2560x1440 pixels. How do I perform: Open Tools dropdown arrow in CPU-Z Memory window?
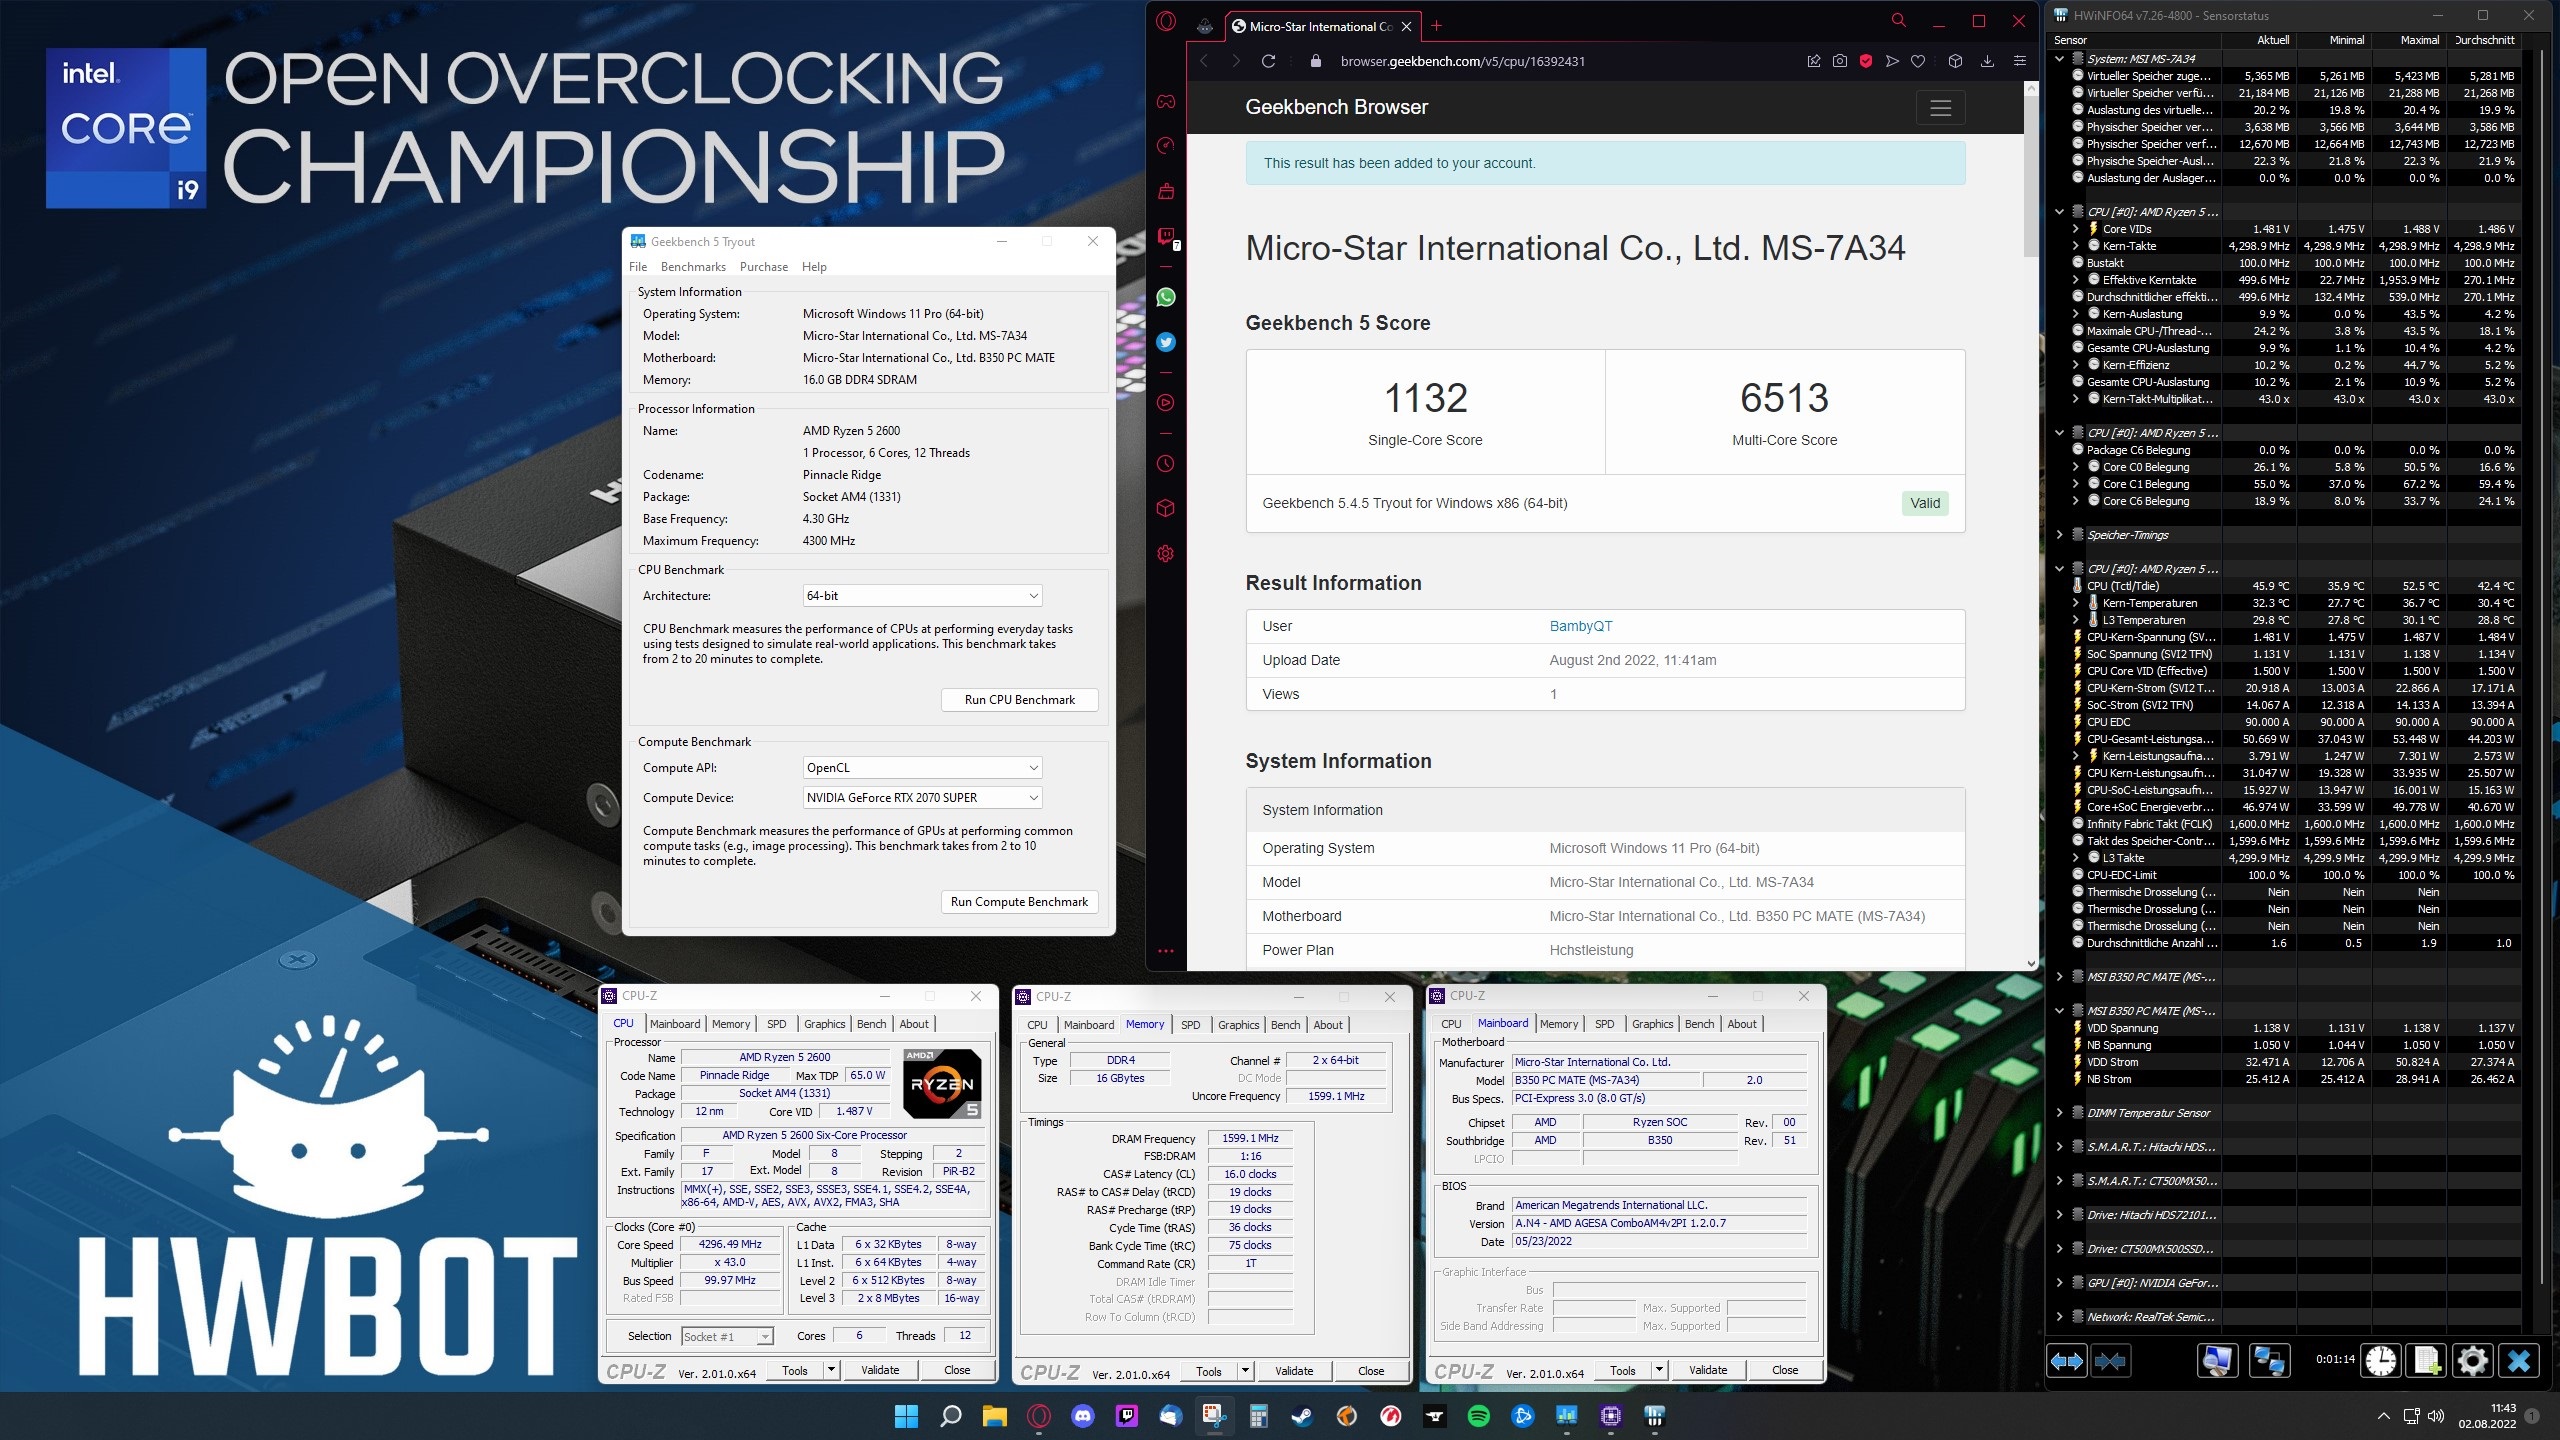(1245, 1371)
